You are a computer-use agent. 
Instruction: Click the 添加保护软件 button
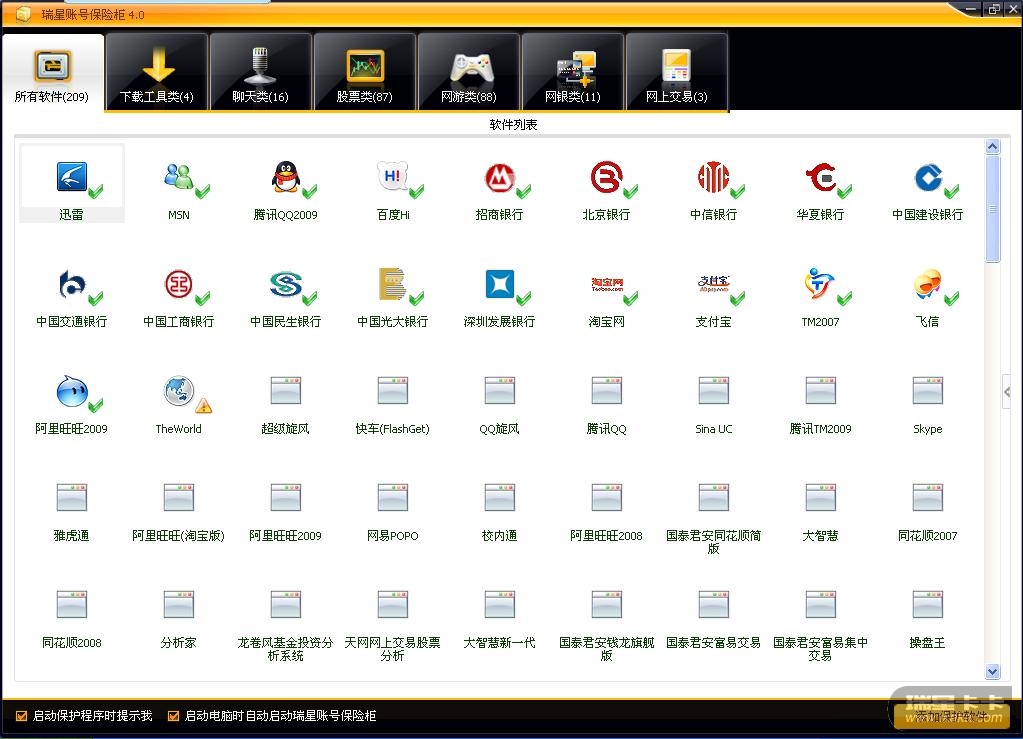[x=951, y=716]
